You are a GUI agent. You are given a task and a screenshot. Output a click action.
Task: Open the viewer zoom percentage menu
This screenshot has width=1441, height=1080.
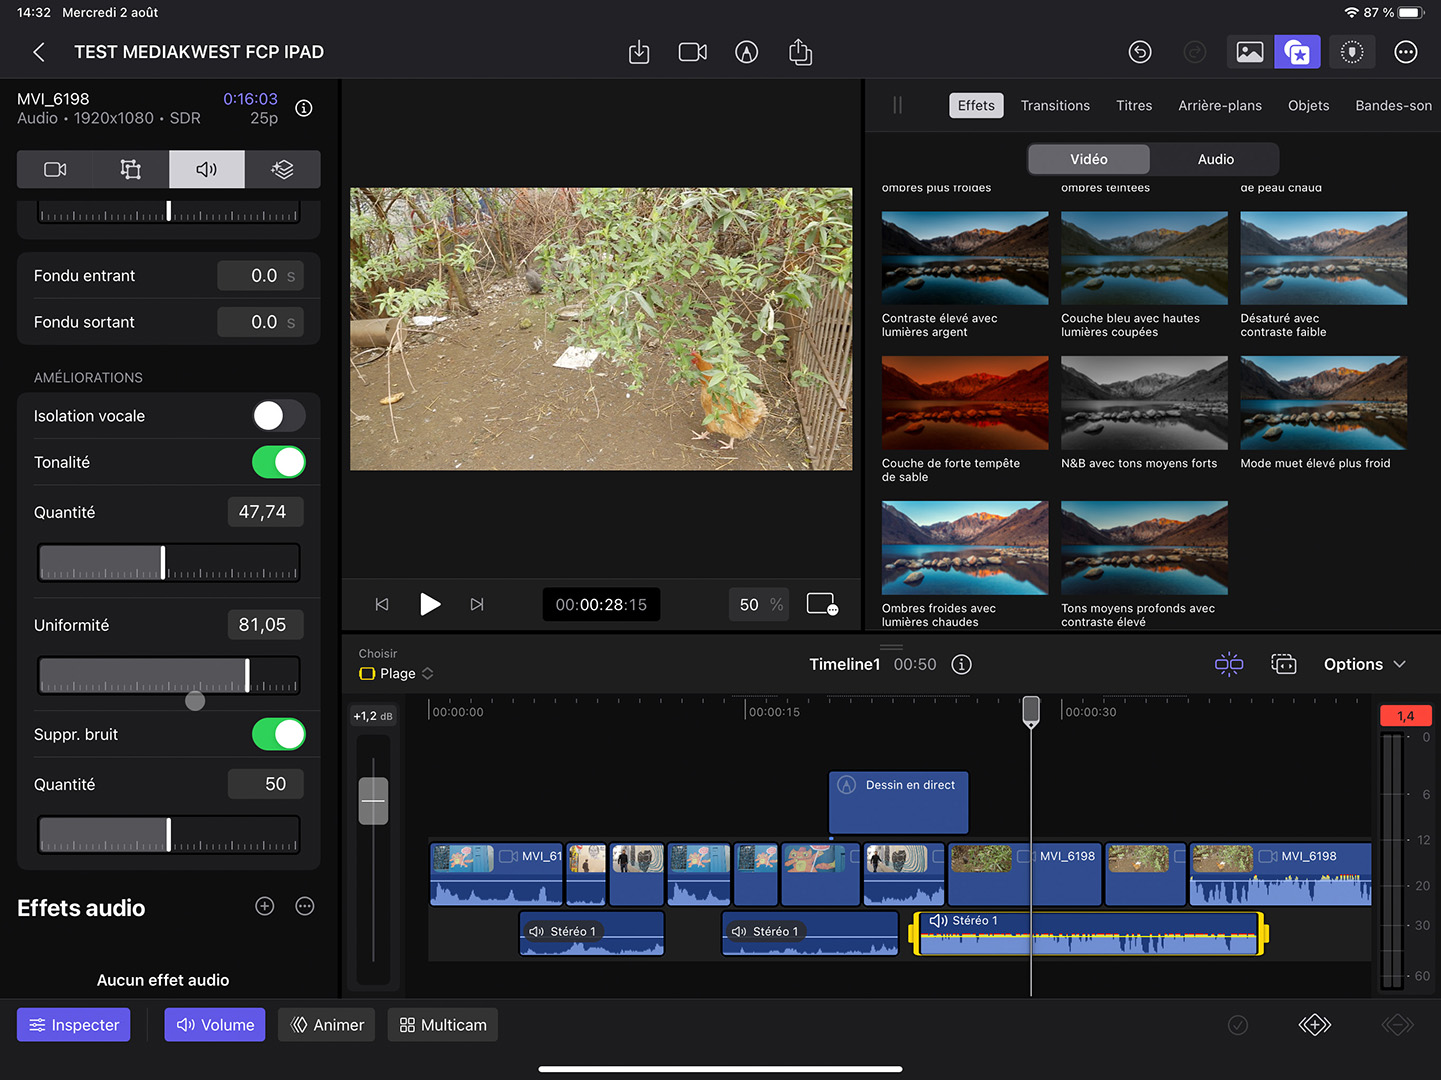pyautogui.click(x=760, y=604)
